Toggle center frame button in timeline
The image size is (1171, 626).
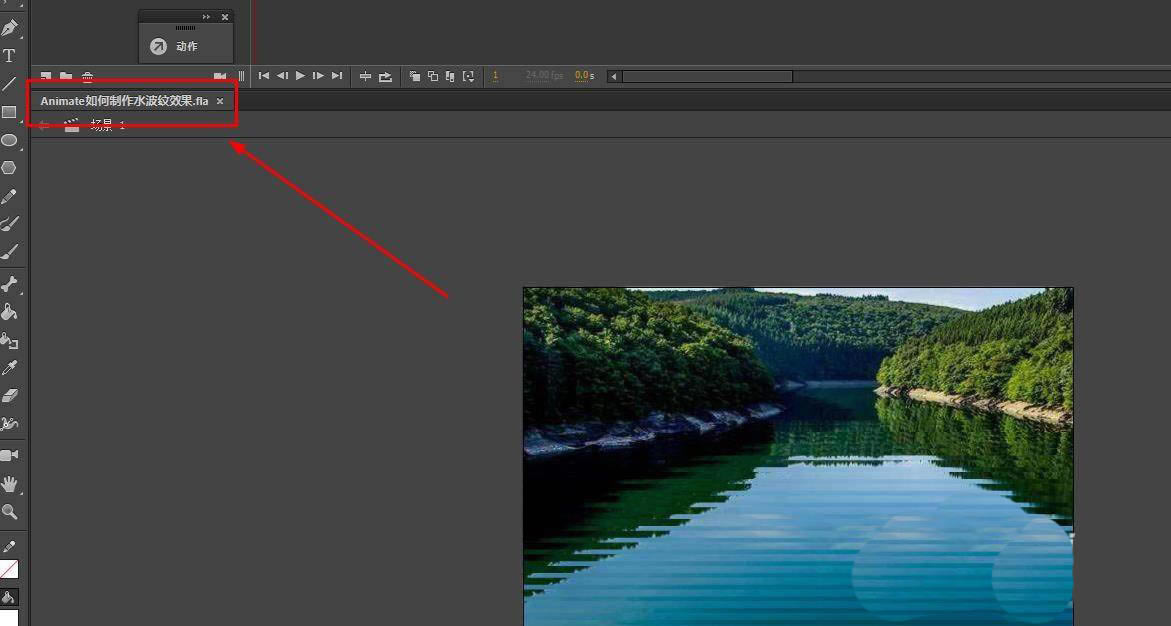tap(365, 76)
